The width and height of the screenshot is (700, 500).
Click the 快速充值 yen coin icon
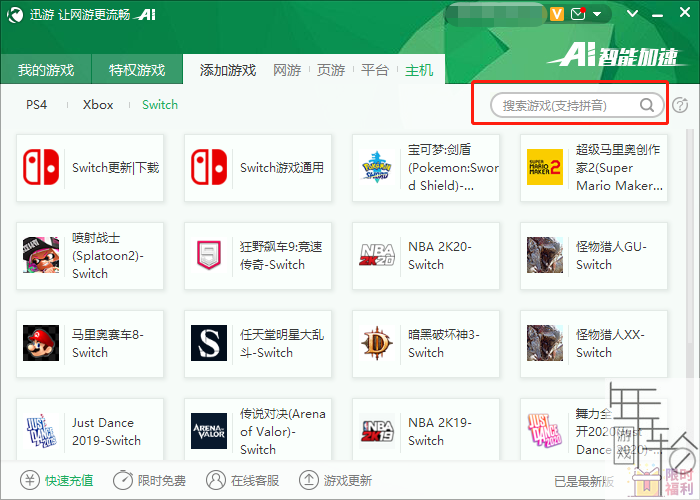coord(30,480)
